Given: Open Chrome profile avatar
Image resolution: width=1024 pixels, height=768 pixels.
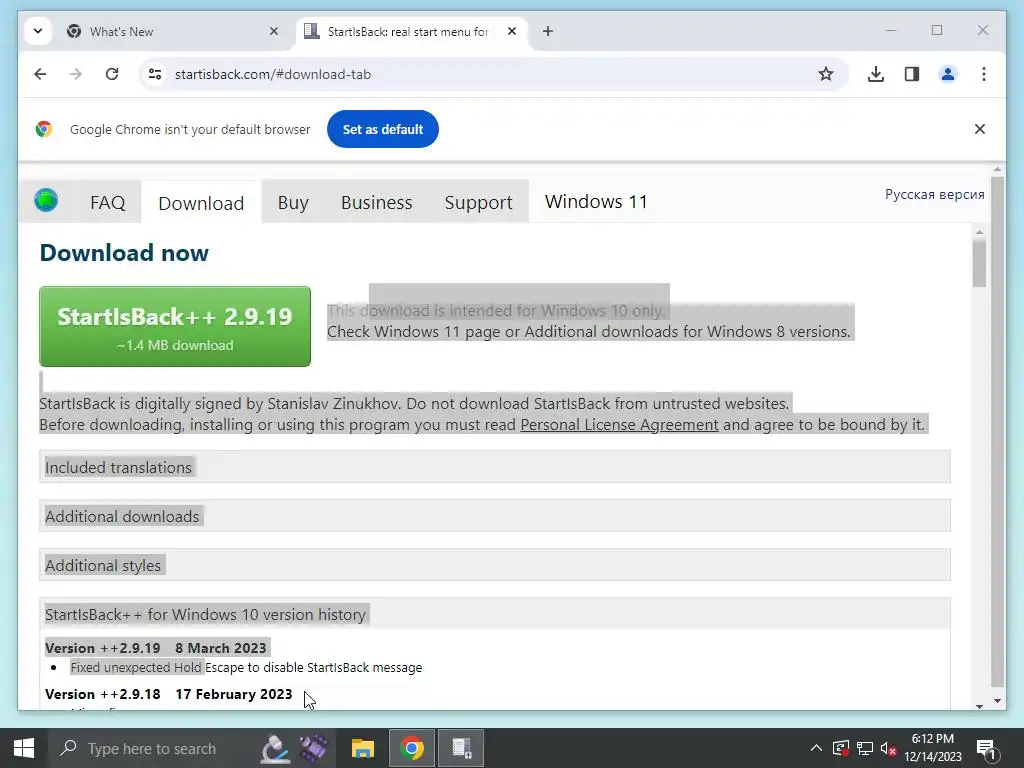Looking at the screenshot, I should [948, 74].
